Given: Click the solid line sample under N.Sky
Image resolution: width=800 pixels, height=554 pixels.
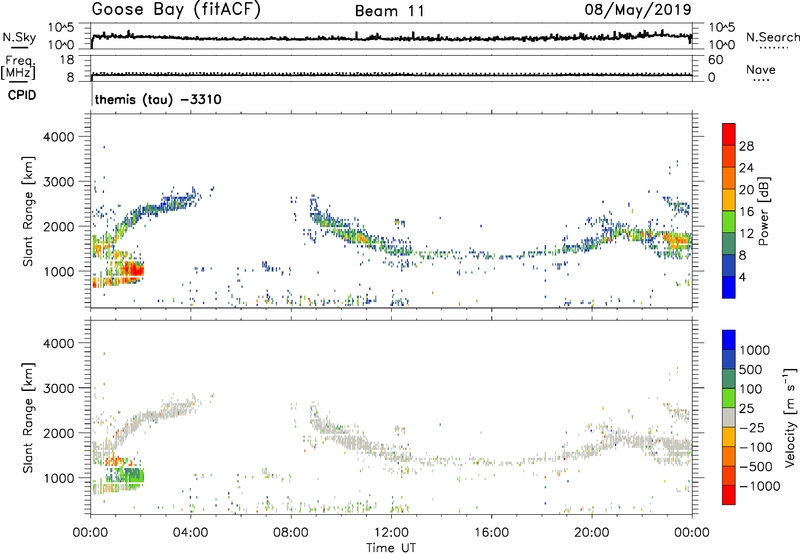Looking at the screenshot, I should 19,48.
